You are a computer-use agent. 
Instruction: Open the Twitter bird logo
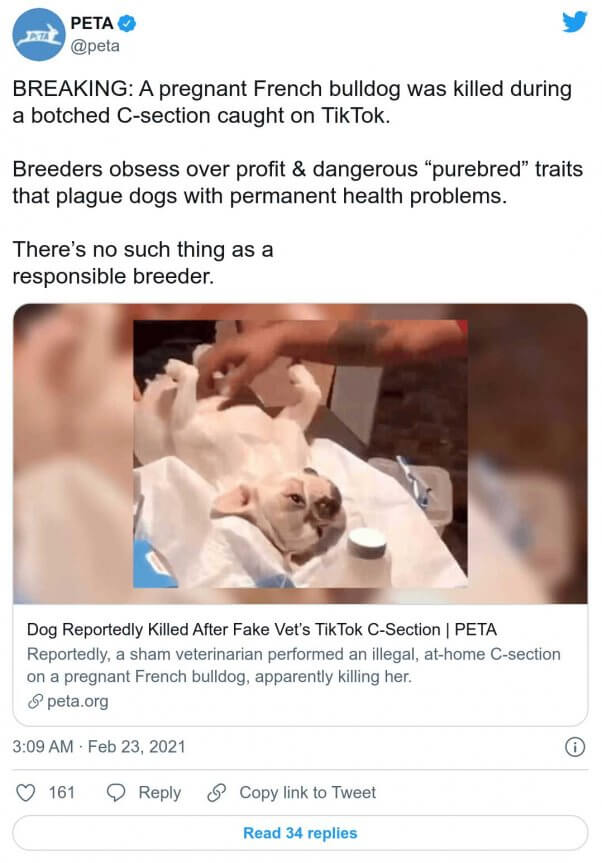click(574, 23)
